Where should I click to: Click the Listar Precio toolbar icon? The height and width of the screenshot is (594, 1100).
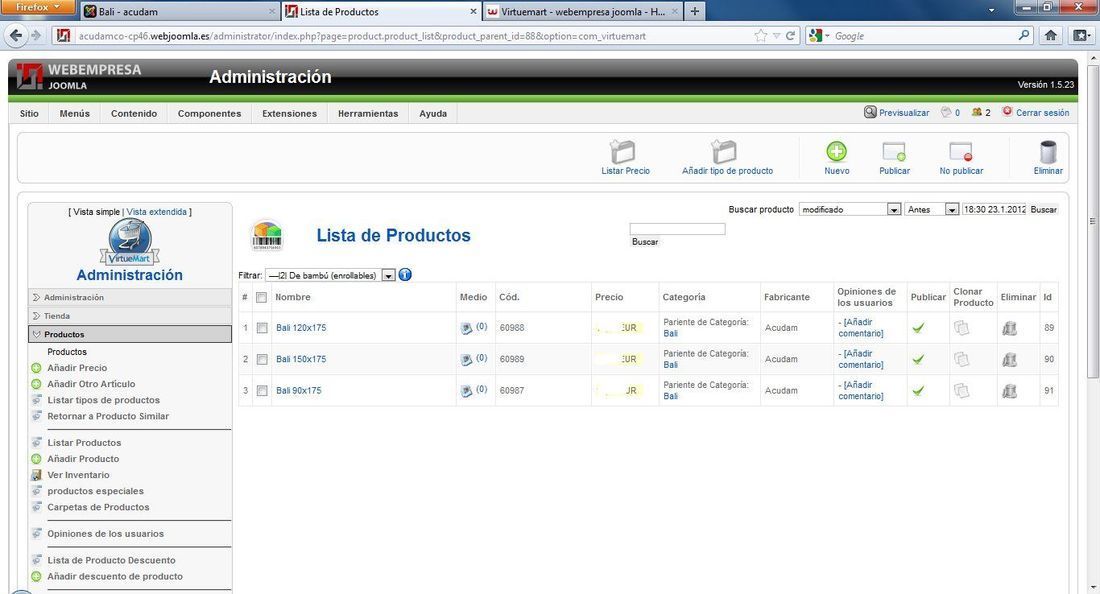pos(622,151)
